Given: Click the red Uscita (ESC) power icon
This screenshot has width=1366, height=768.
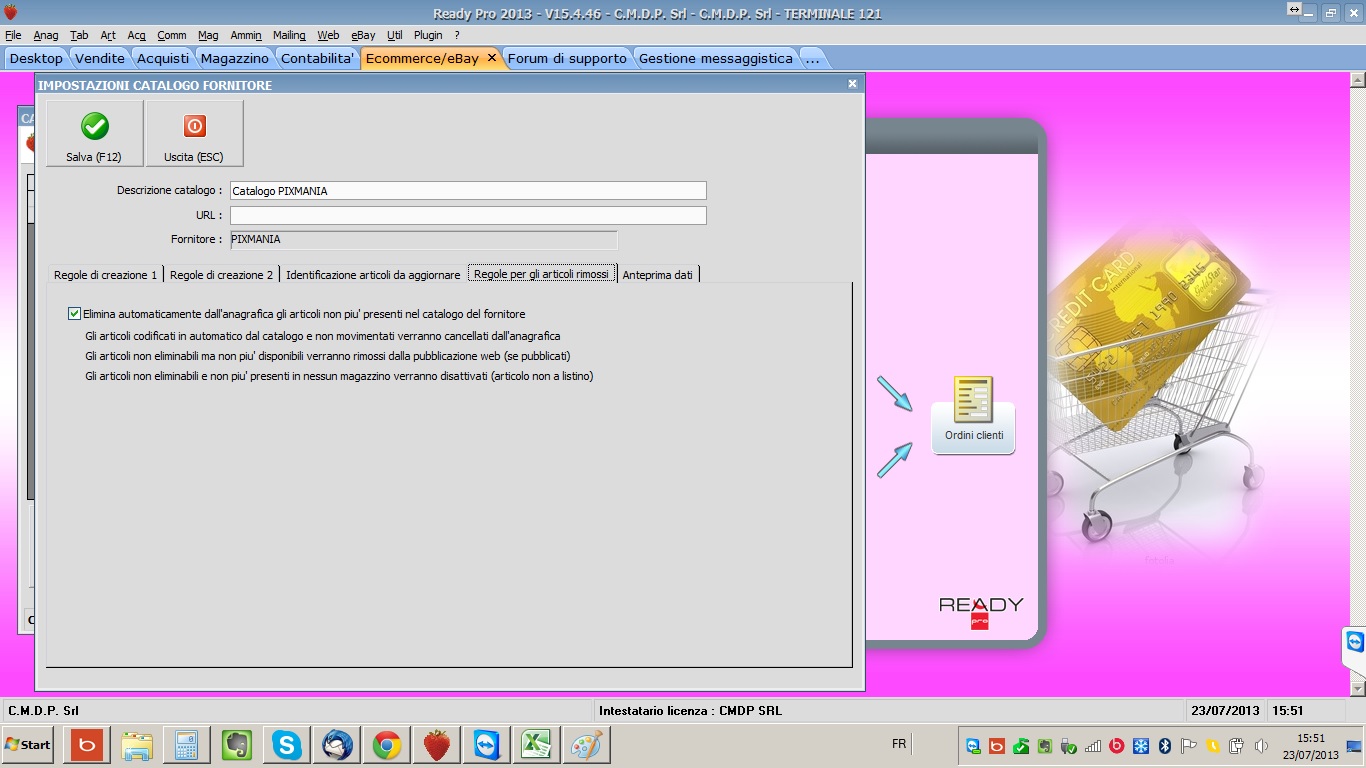Looking at the screenshot, I should point(194,126).
